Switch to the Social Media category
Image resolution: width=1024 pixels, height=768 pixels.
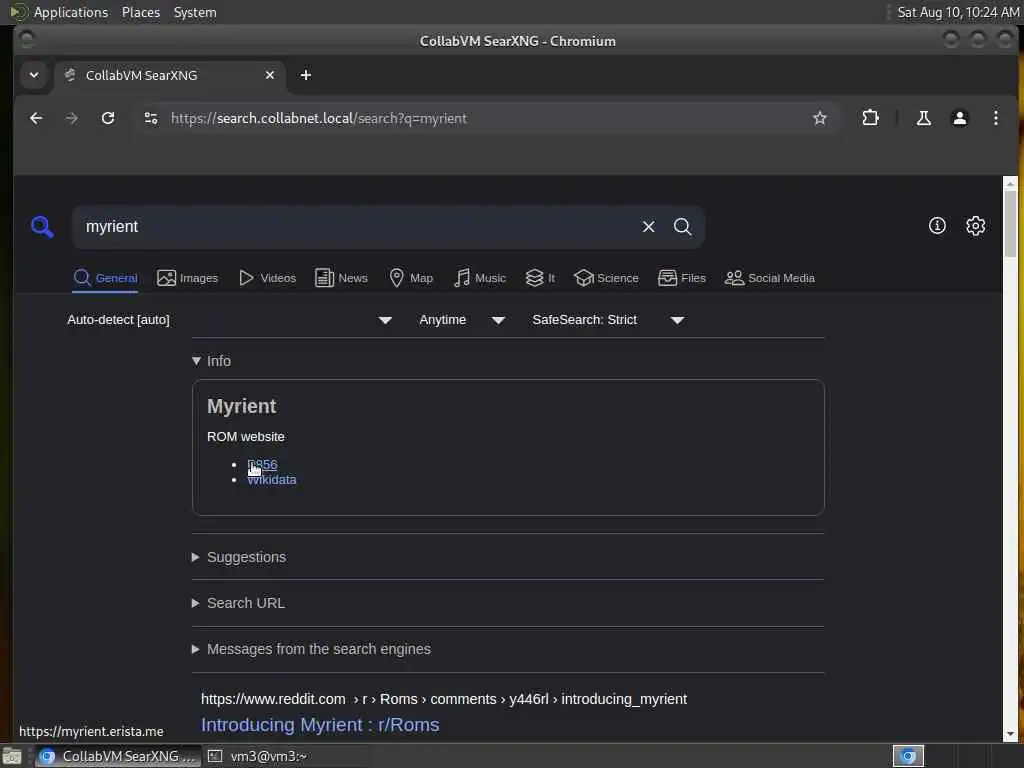[770, 278]
